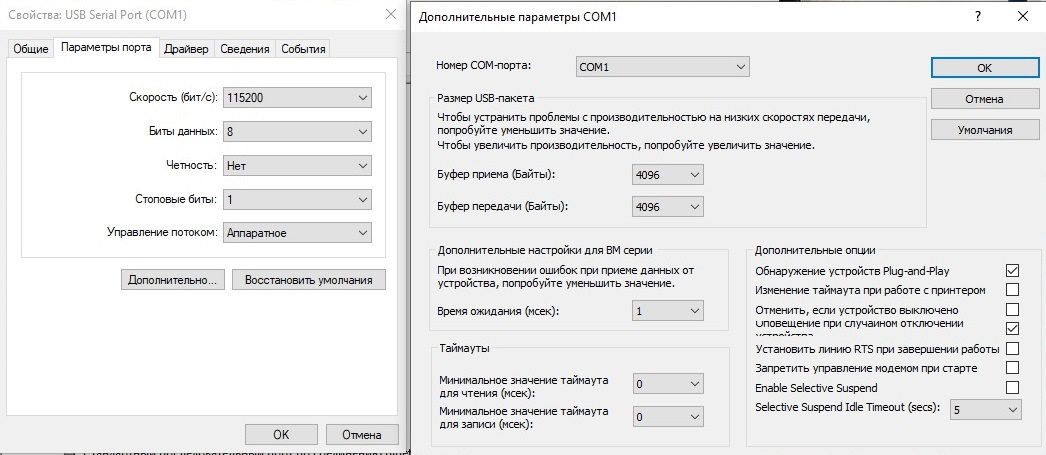
Task: Click the Умолчания button
Action: tap(984, 130)
